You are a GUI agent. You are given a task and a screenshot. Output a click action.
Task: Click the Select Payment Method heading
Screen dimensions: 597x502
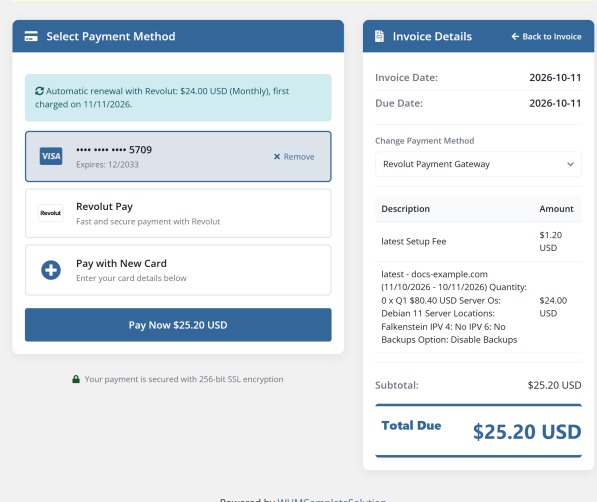pos(111,36)
